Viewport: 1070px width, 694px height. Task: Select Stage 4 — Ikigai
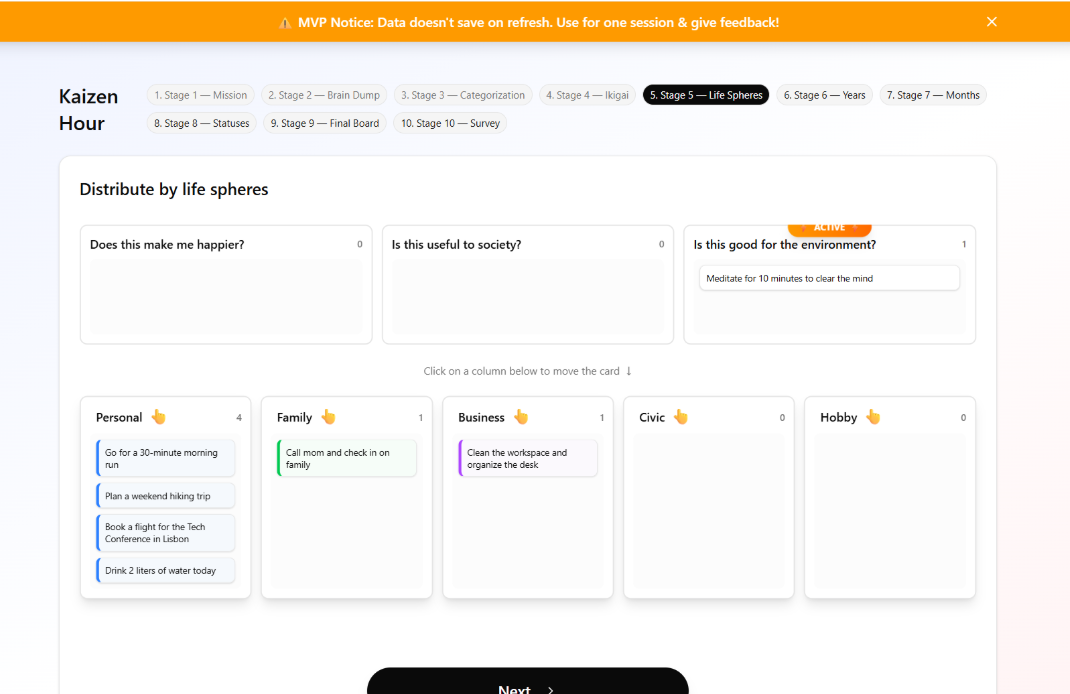(586, 95)
